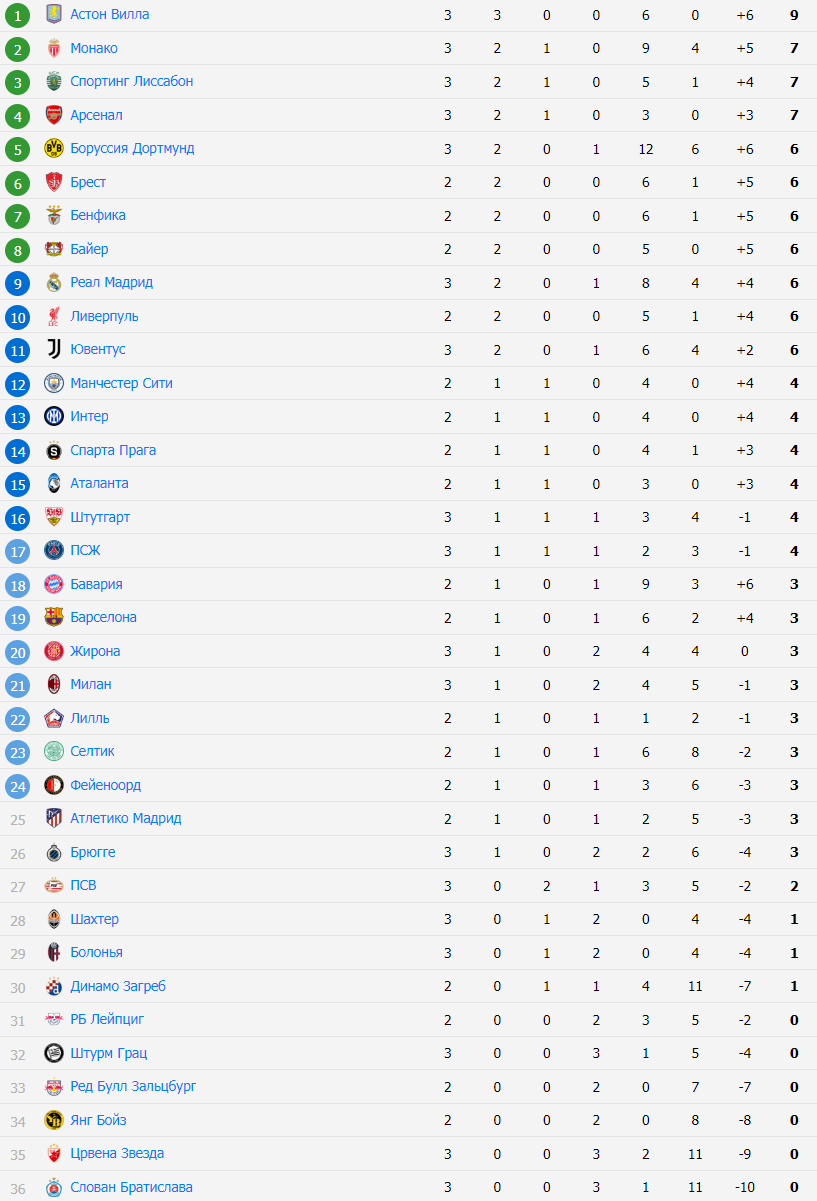Click the Barcelona crest icon
Screen dimensions: 817x1201
54,618
